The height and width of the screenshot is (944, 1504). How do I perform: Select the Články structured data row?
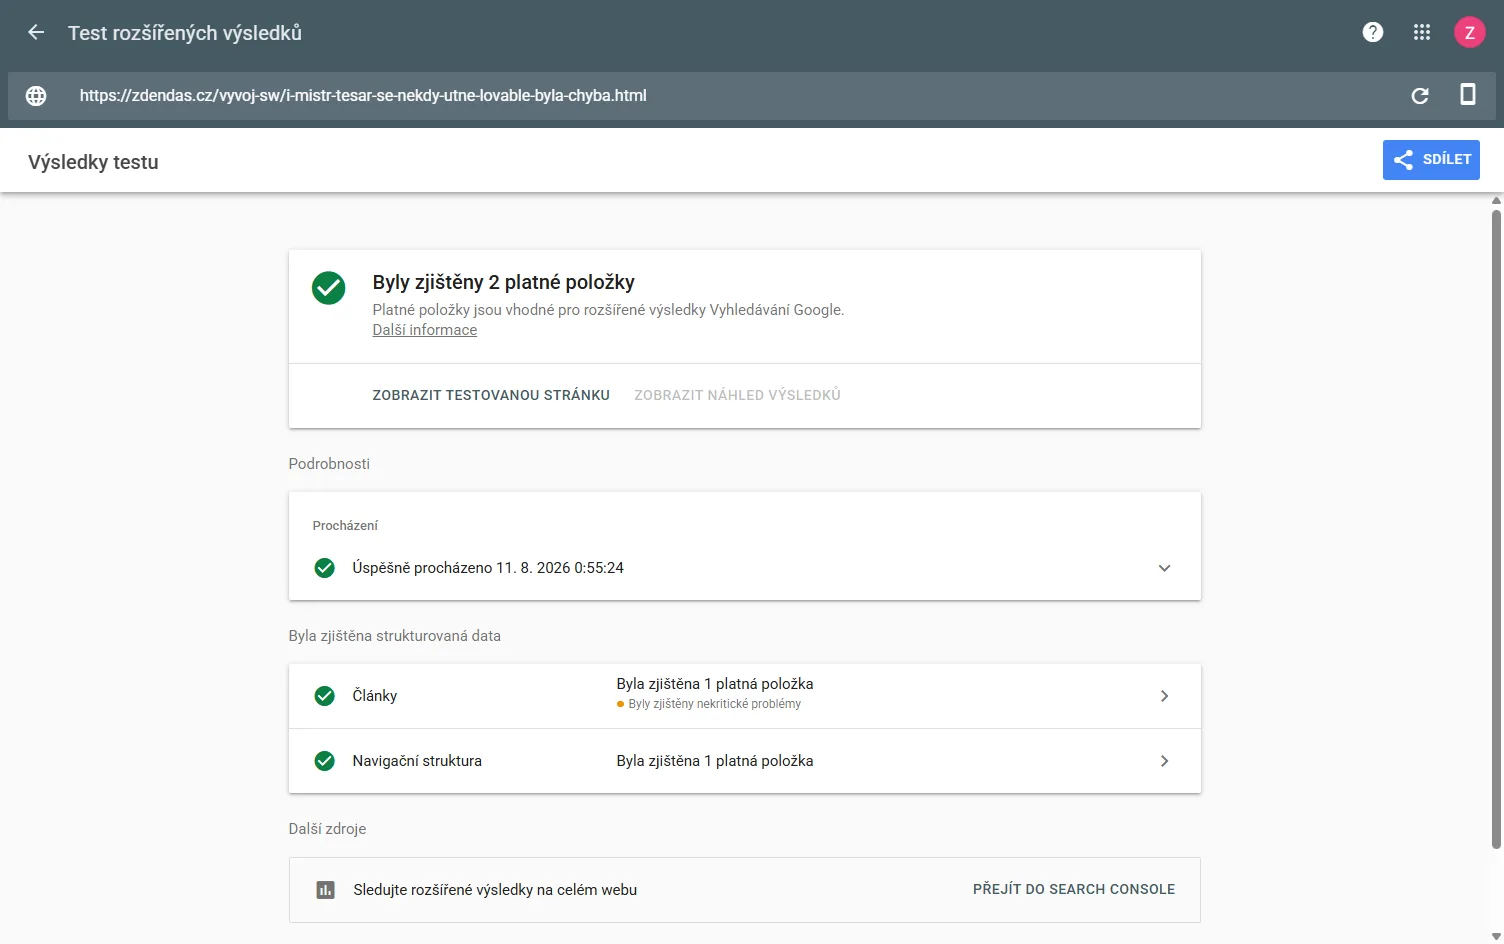click(x=745, y=696)
